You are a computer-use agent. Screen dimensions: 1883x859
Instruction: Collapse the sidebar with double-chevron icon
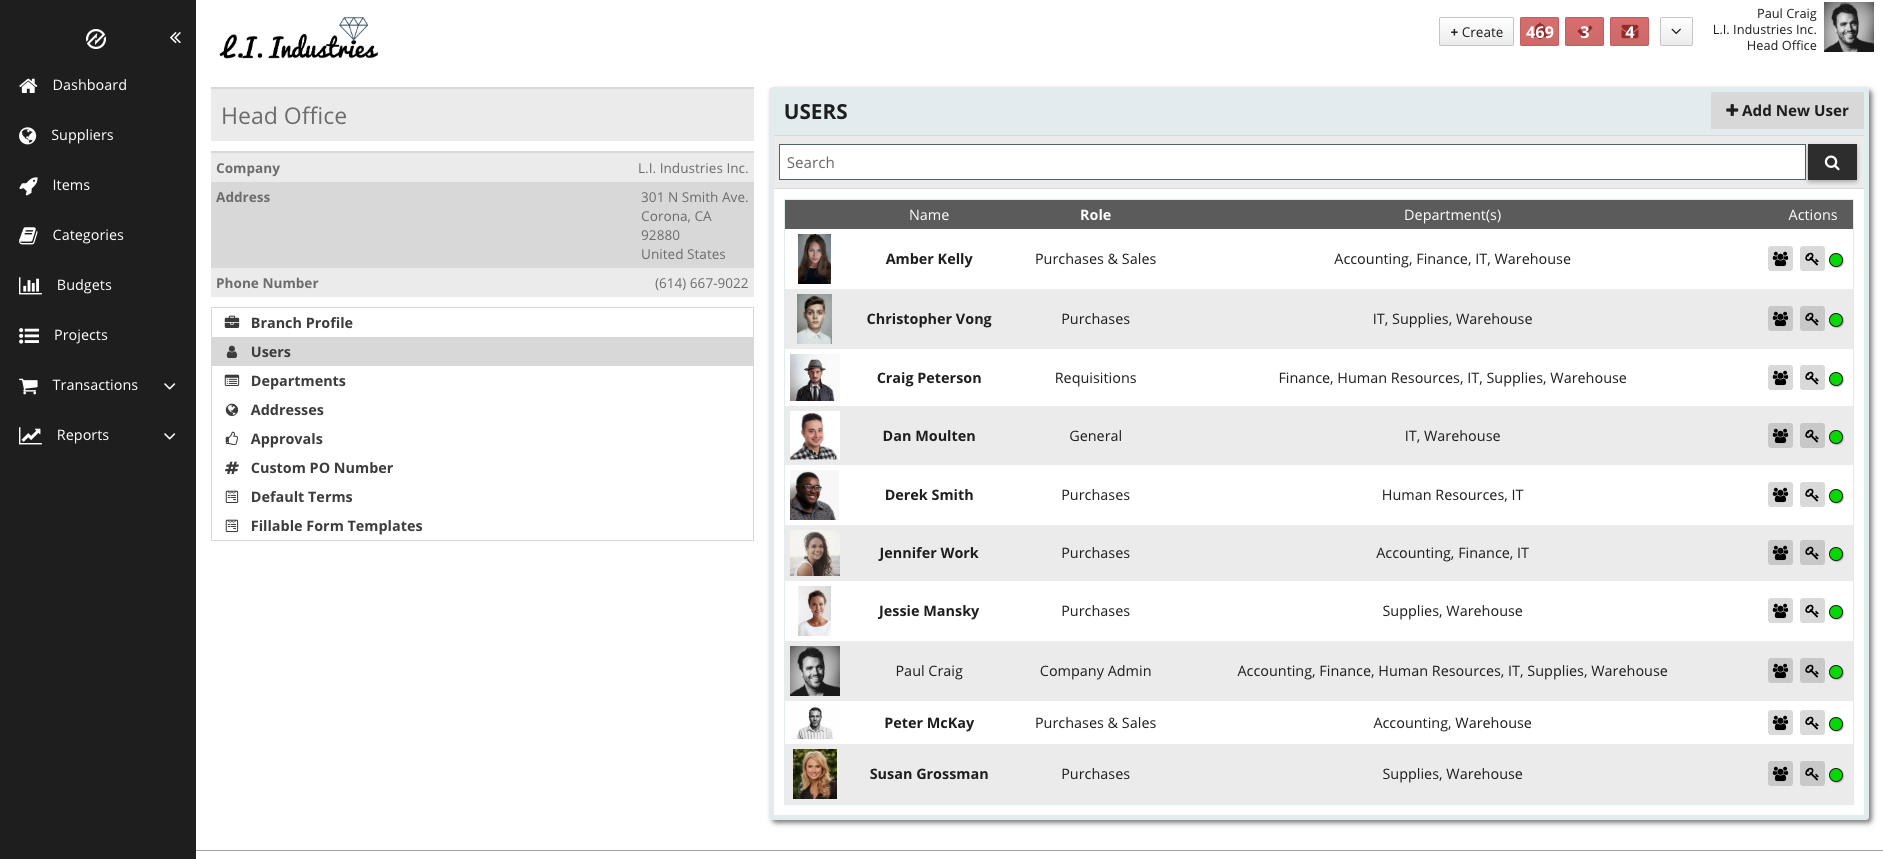175,38
